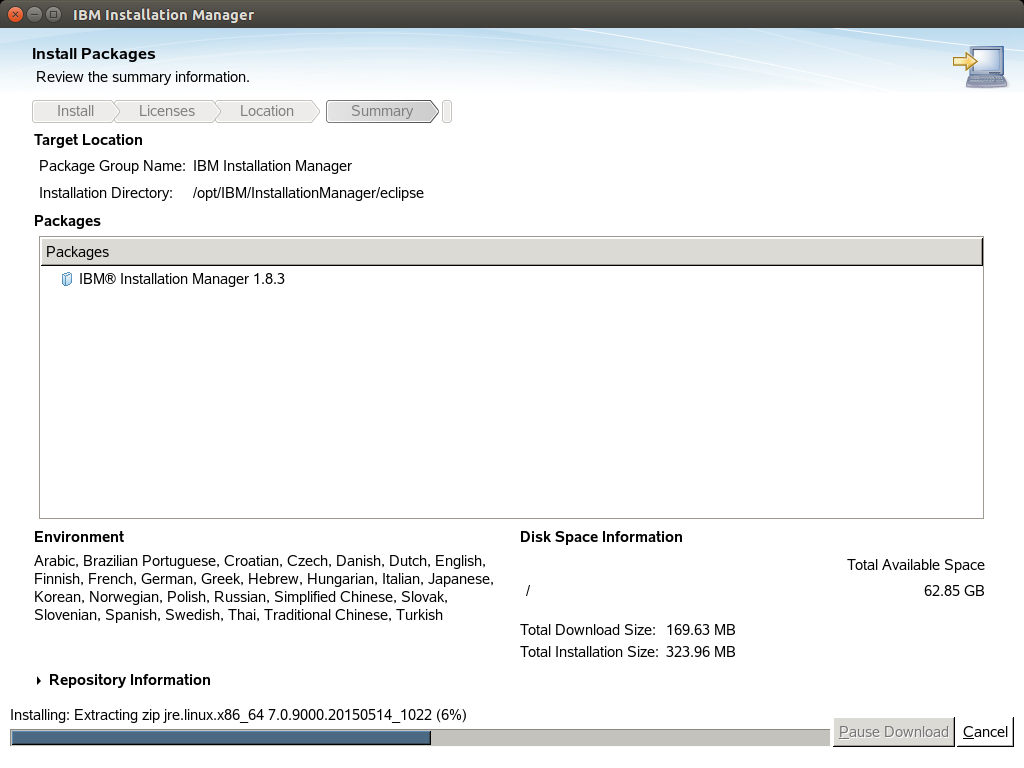
Task: Click the Total Available Space column label
Action: tap(916, 565)
